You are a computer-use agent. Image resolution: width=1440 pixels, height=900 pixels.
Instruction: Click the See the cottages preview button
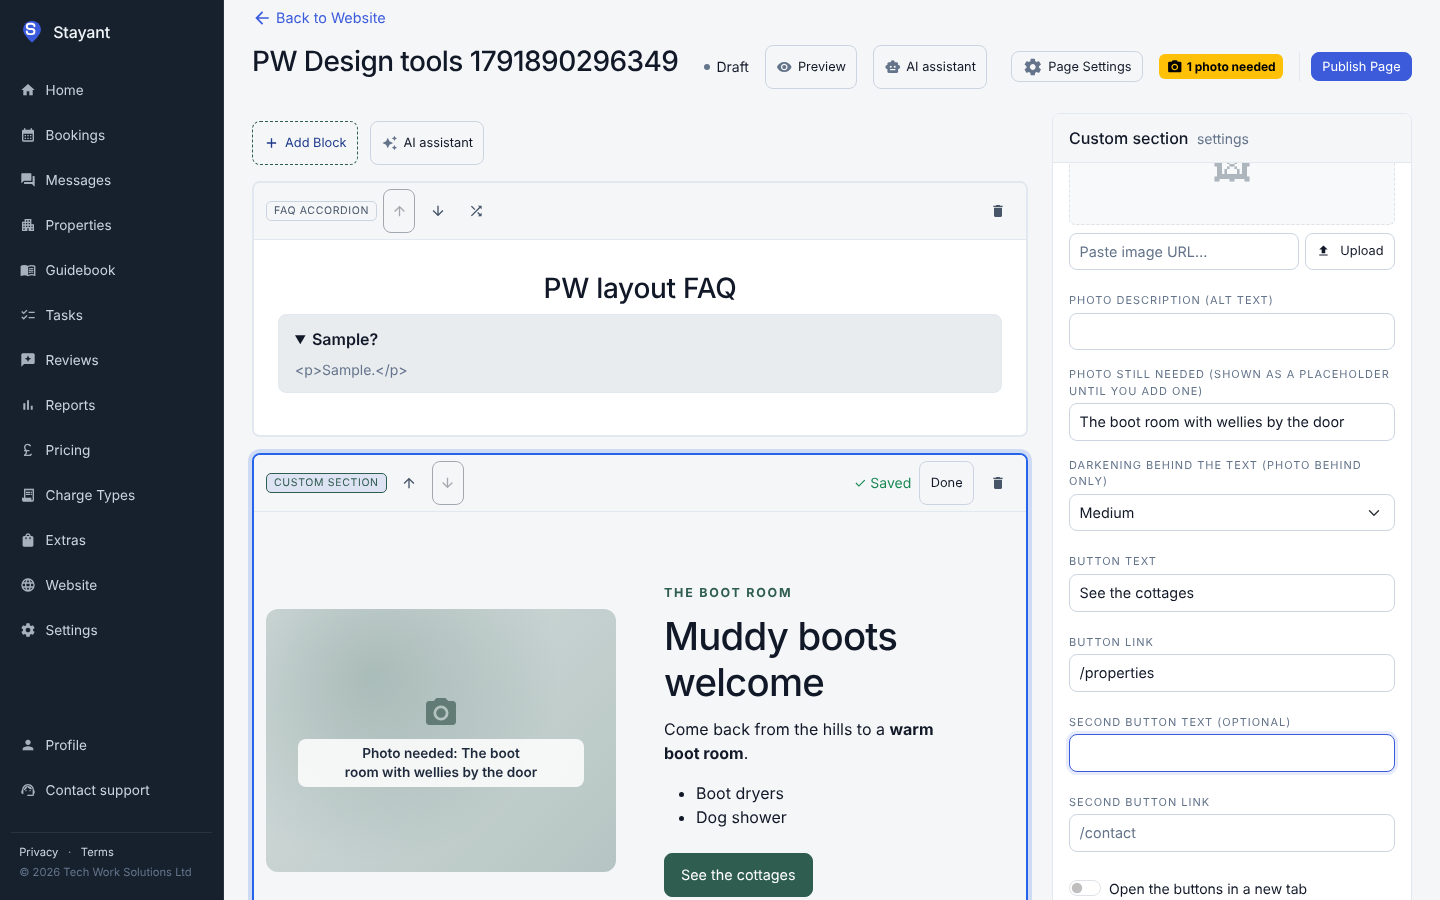coord(738,875)
